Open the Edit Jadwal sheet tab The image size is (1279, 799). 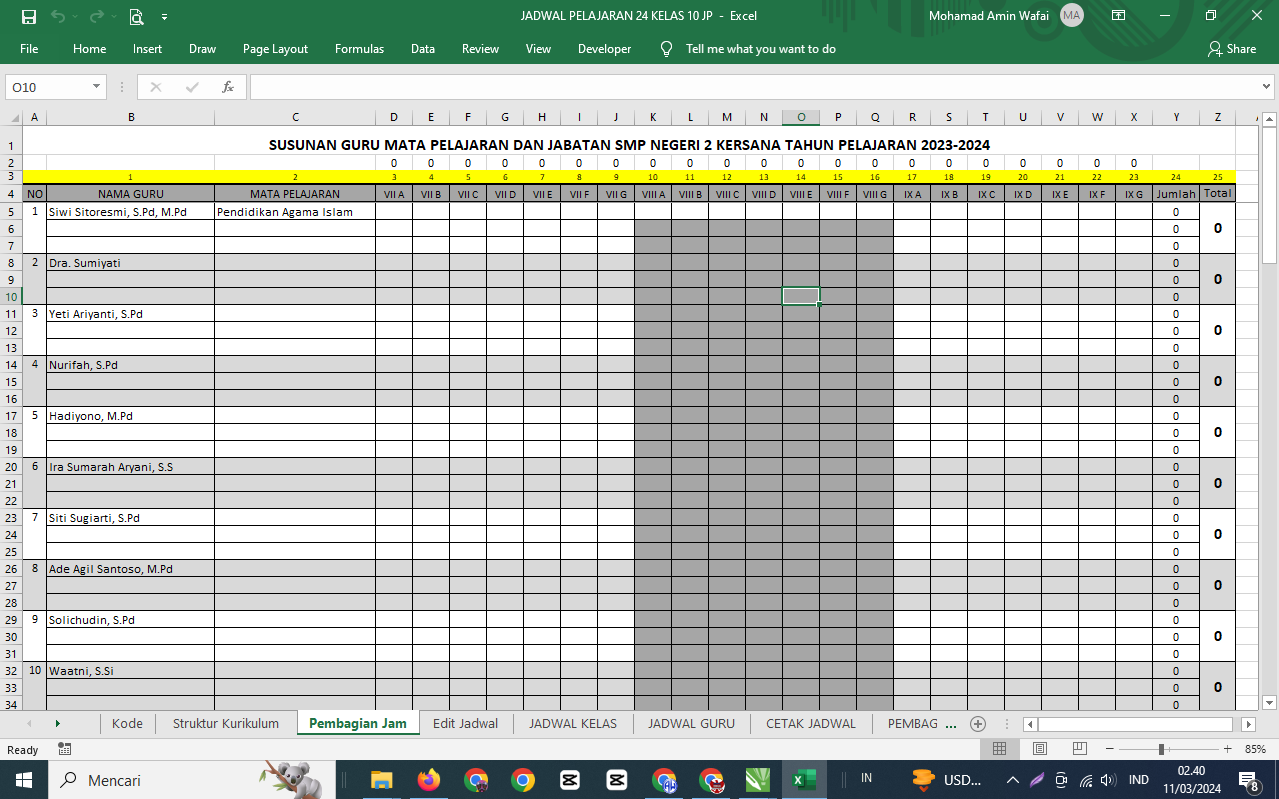465,724
